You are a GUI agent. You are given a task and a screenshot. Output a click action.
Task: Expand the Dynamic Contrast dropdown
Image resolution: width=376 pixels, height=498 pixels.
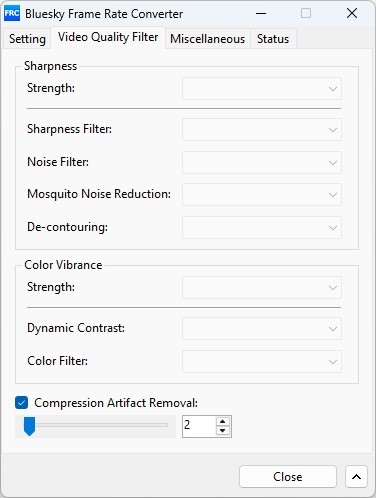(x=262, y=328)
